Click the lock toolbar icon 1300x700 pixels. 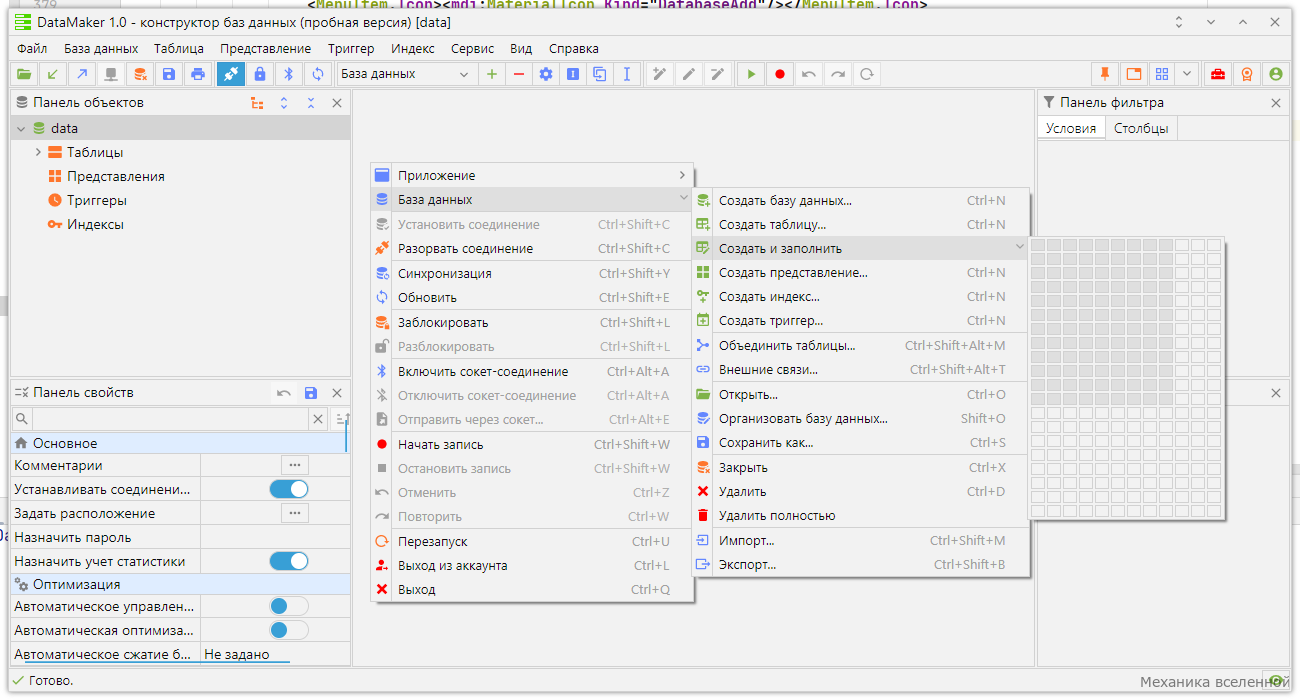[260, 74]
